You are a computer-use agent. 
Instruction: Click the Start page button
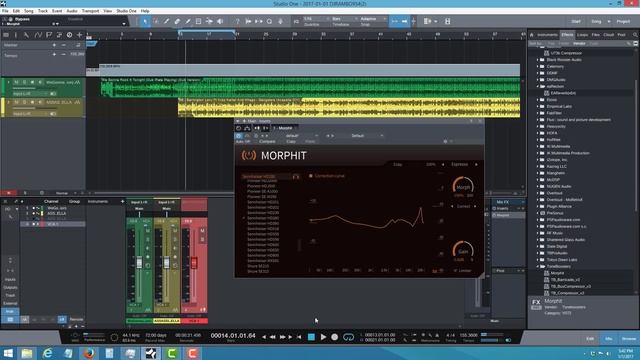point(576,21)
